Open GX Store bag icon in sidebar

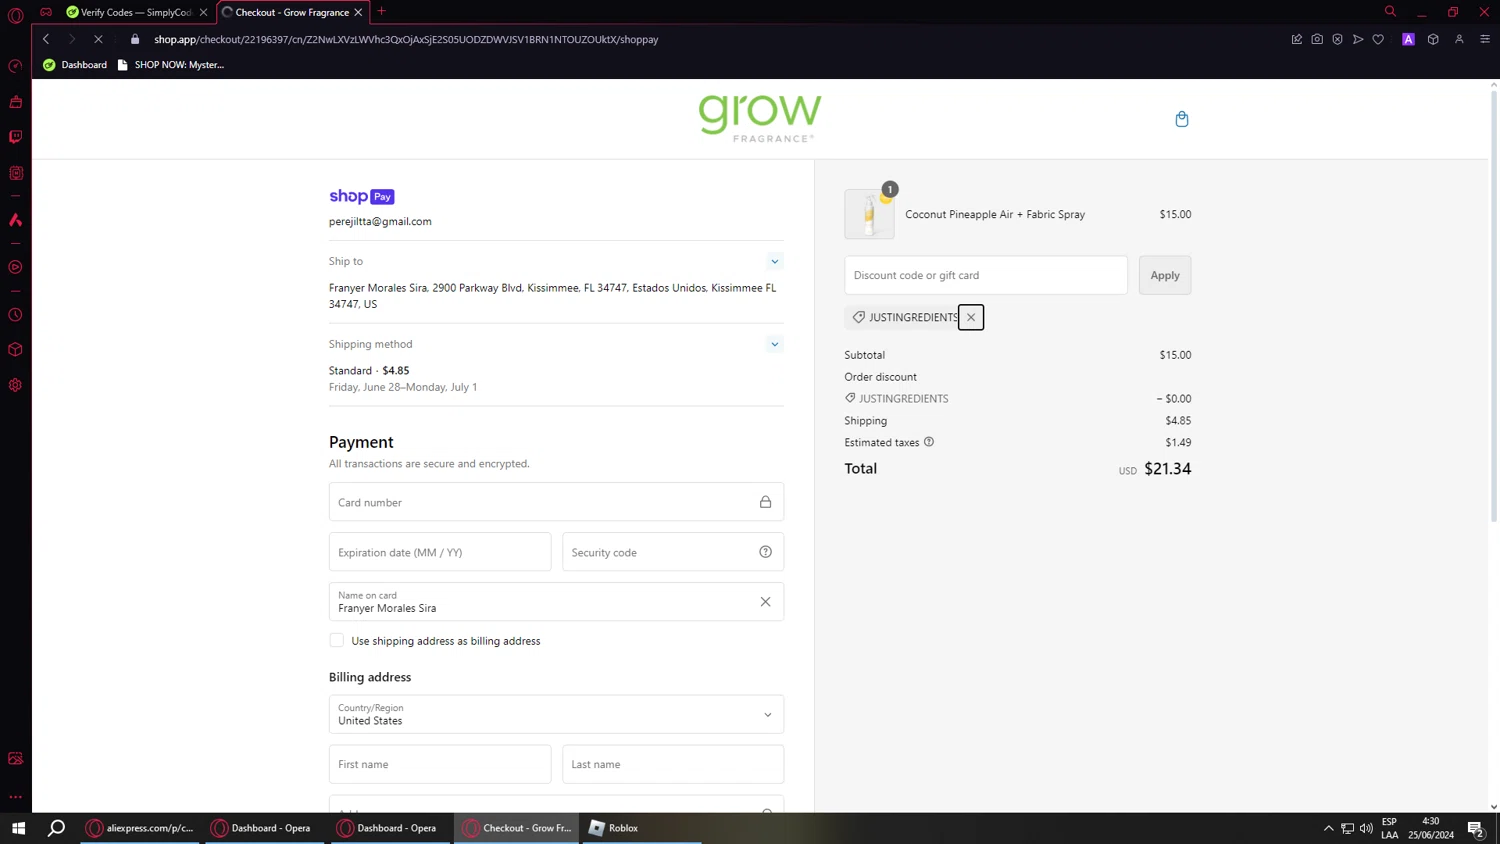pyautogui.click(x=15, y=102)
